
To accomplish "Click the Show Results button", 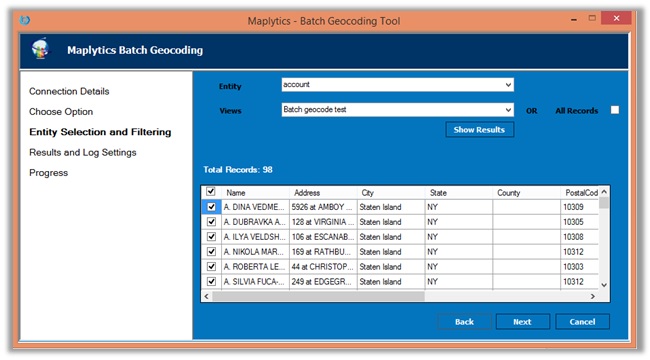I will (480, 129).
